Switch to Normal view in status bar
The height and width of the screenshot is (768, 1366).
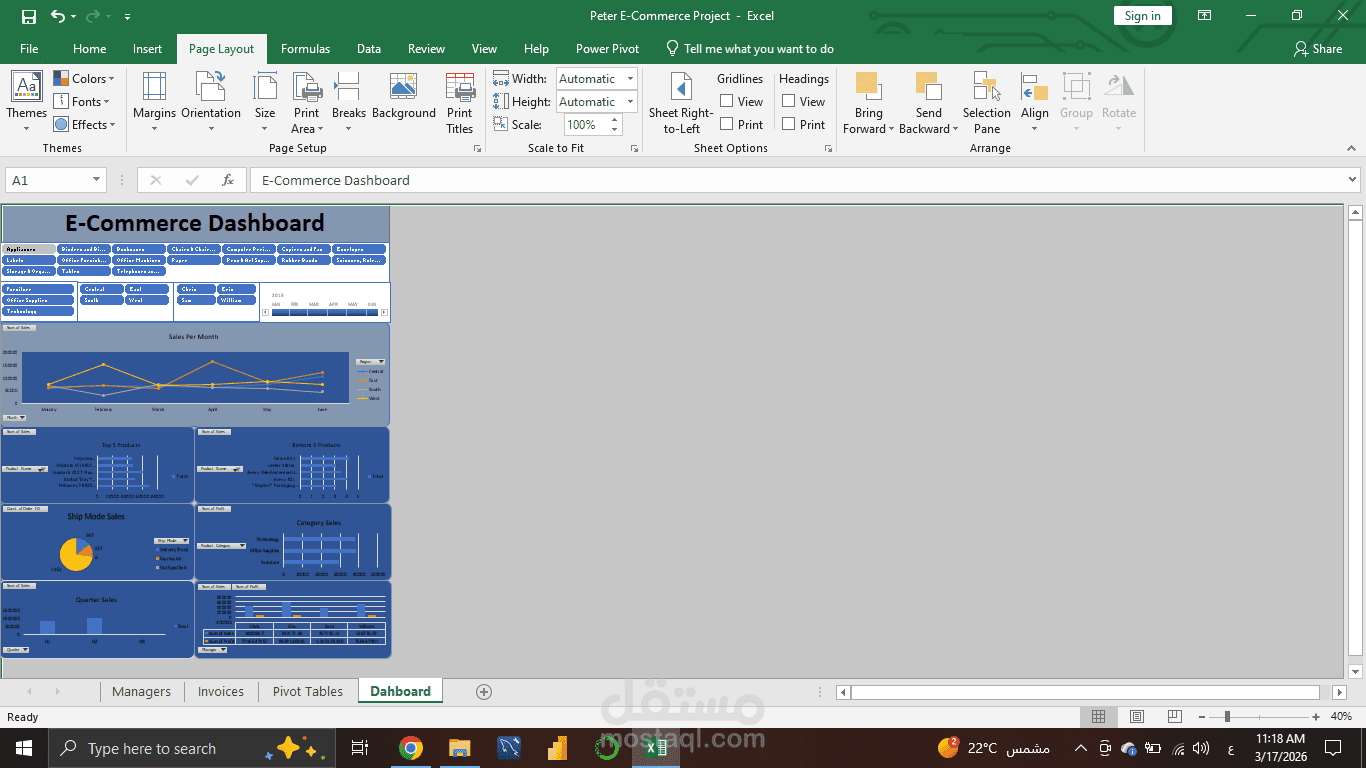click(1098, 717)
